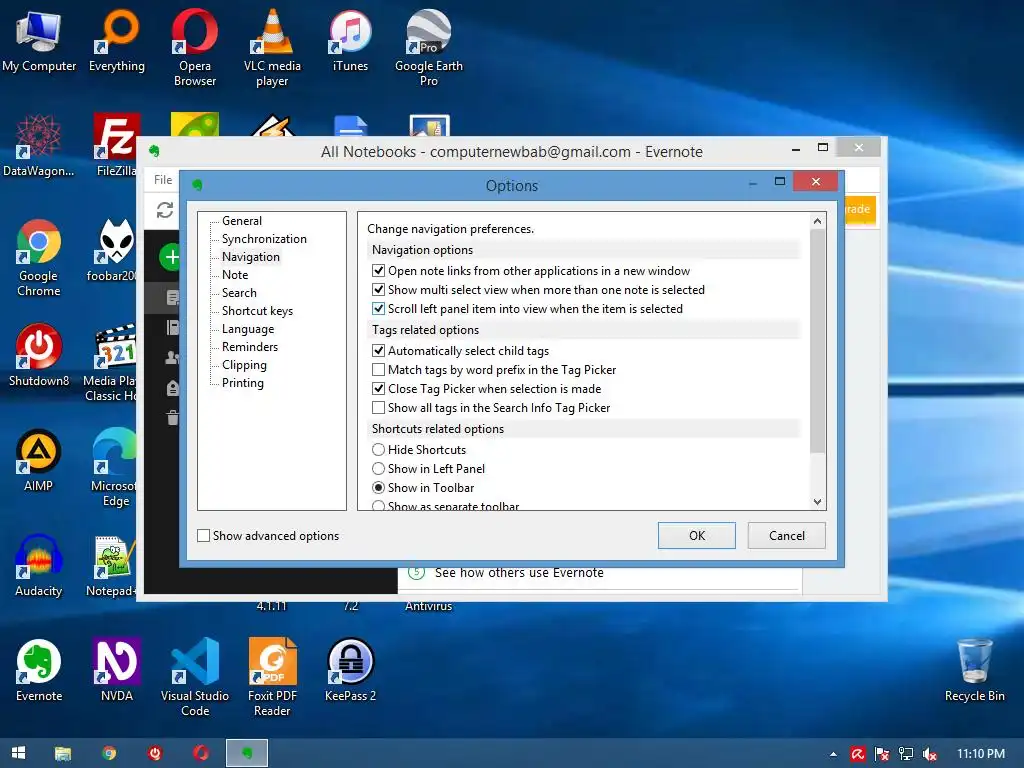
Task: Open the Shutdown8 desktop shortcut
Action: coord(39,355)
